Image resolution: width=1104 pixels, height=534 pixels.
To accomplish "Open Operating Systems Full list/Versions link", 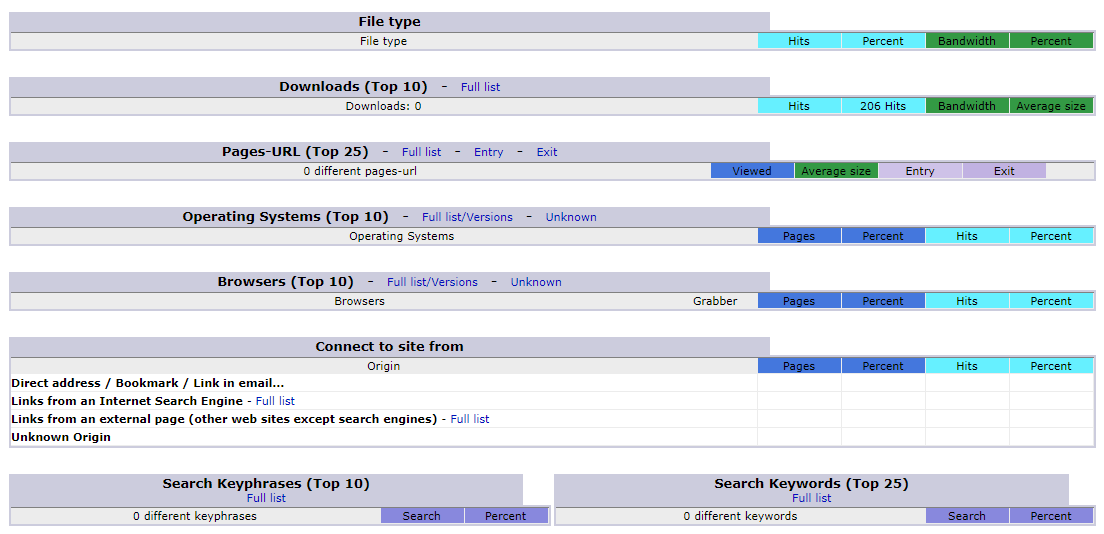I will pyautogui.click(x=467, y=217).
